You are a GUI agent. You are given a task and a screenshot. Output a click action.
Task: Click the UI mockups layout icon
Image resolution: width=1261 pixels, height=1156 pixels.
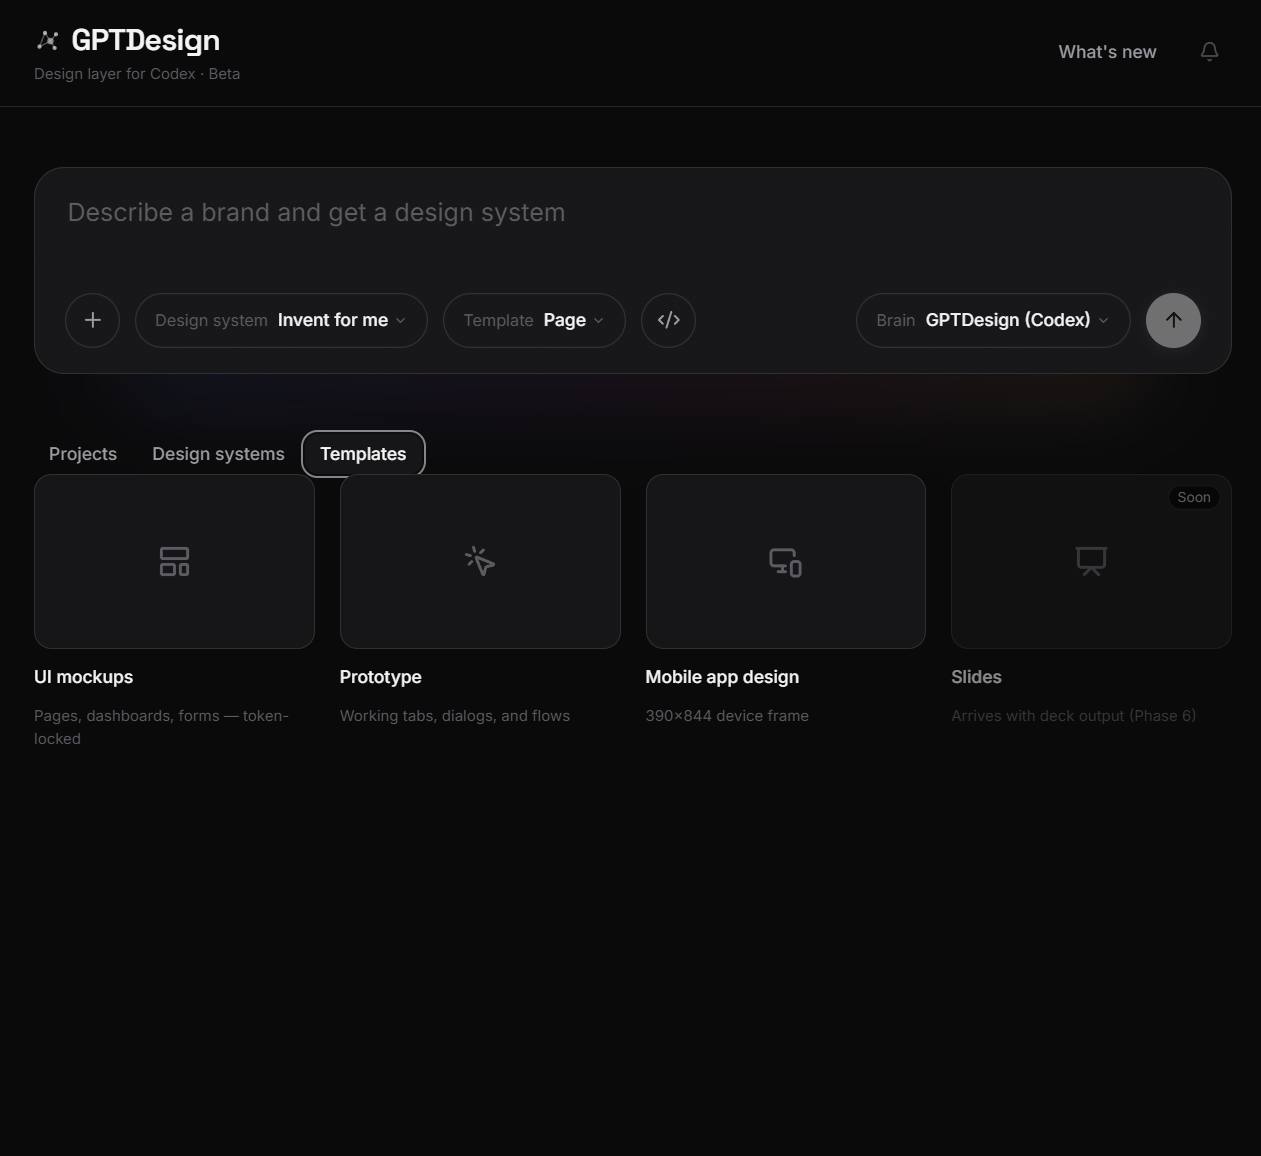tap(174, 561)
